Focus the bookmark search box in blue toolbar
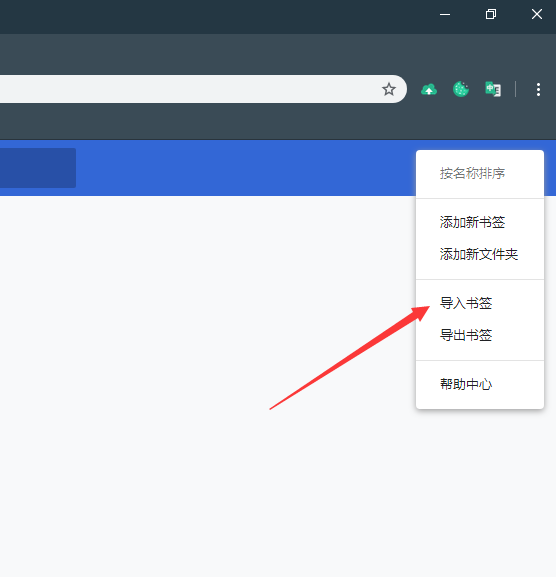This screenshot has width=556, height=577. 38,168
